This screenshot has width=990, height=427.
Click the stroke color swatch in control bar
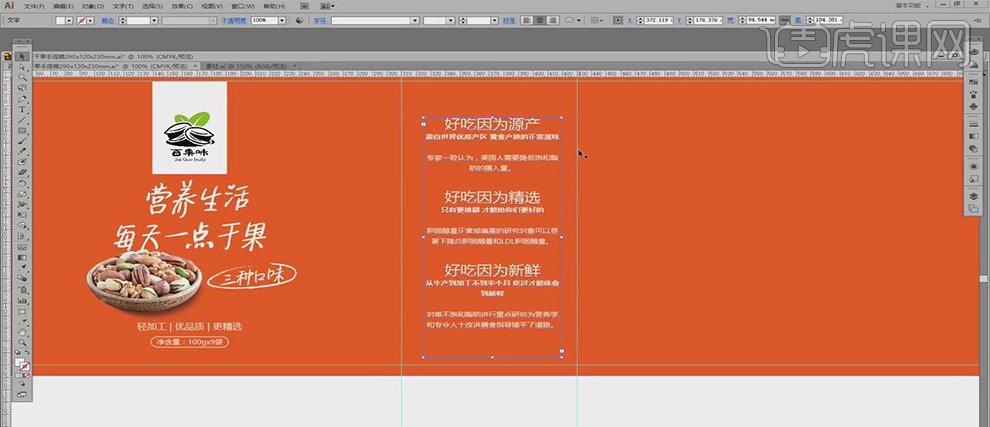click(x=82, y=20)
